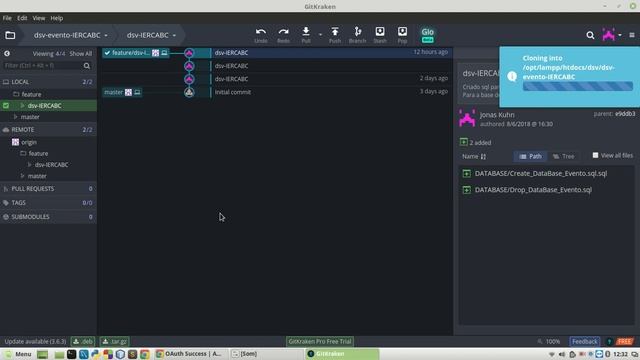Click the help question mark in status bar
The image size is (640, 360).
coord(609,342)
